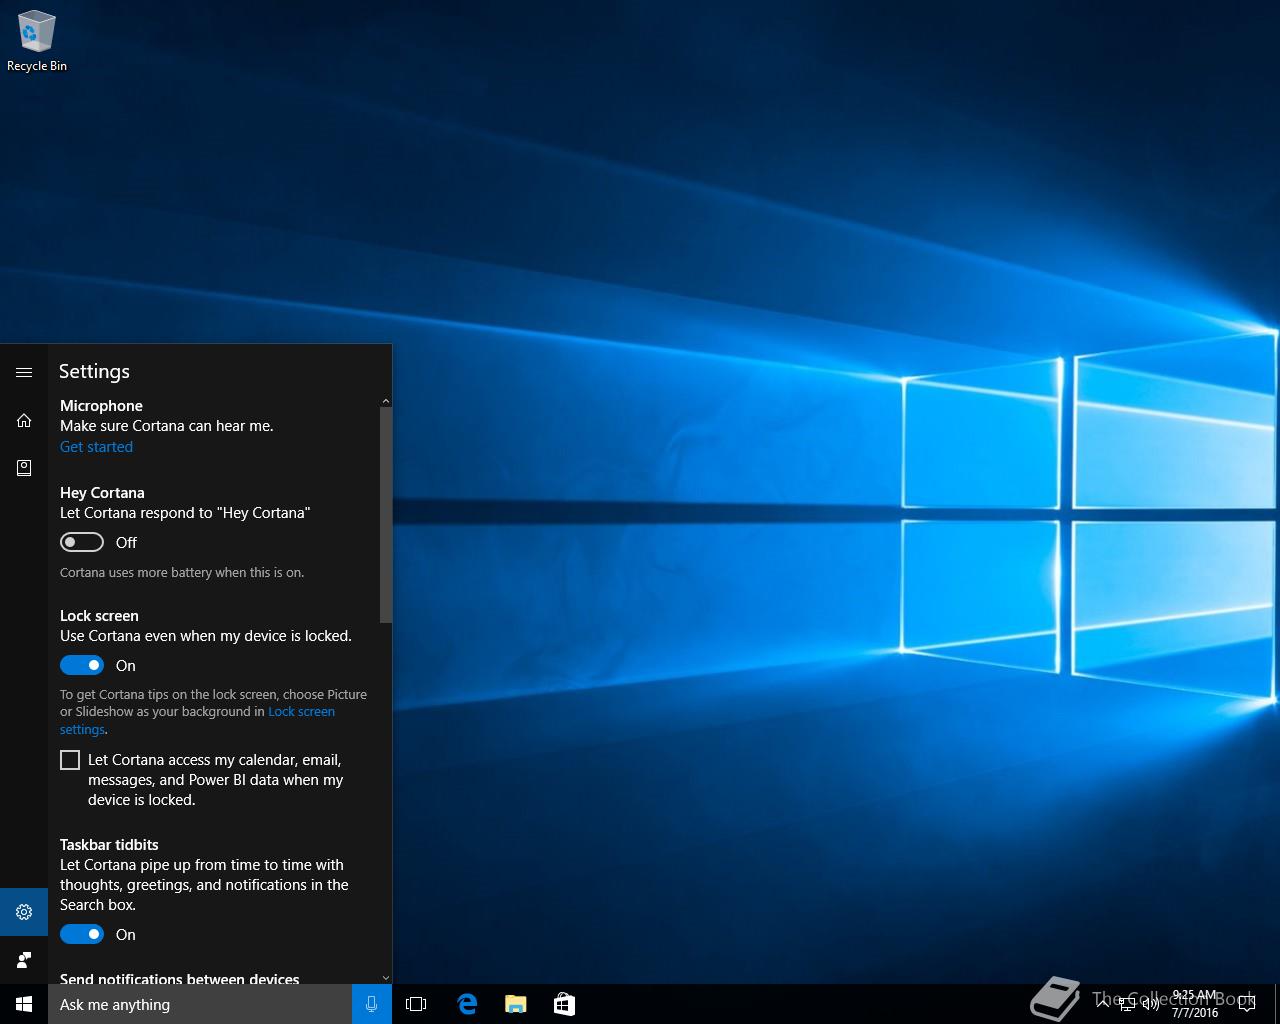Open Cortana Feedback icon
Screen dimensions: 1280x1024
point(24,960)
